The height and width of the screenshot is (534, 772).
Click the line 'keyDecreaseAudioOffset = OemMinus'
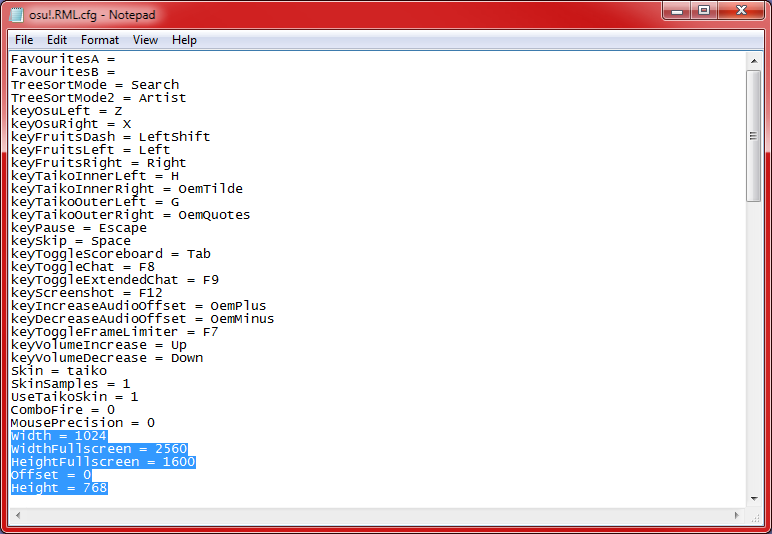click(143, 319)
